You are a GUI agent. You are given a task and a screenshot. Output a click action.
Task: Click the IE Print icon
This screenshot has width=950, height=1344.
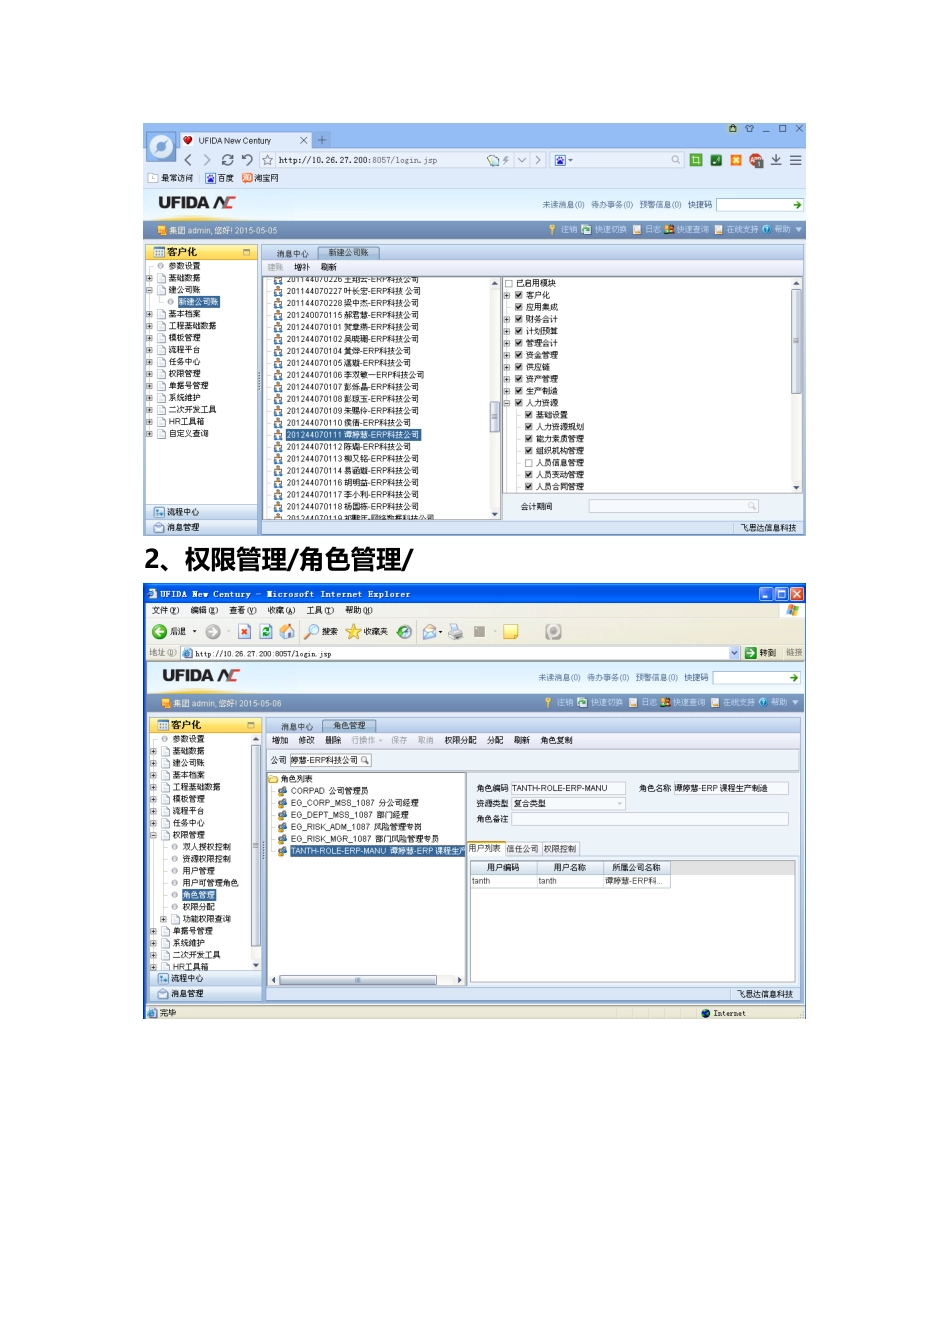[455, 632]
